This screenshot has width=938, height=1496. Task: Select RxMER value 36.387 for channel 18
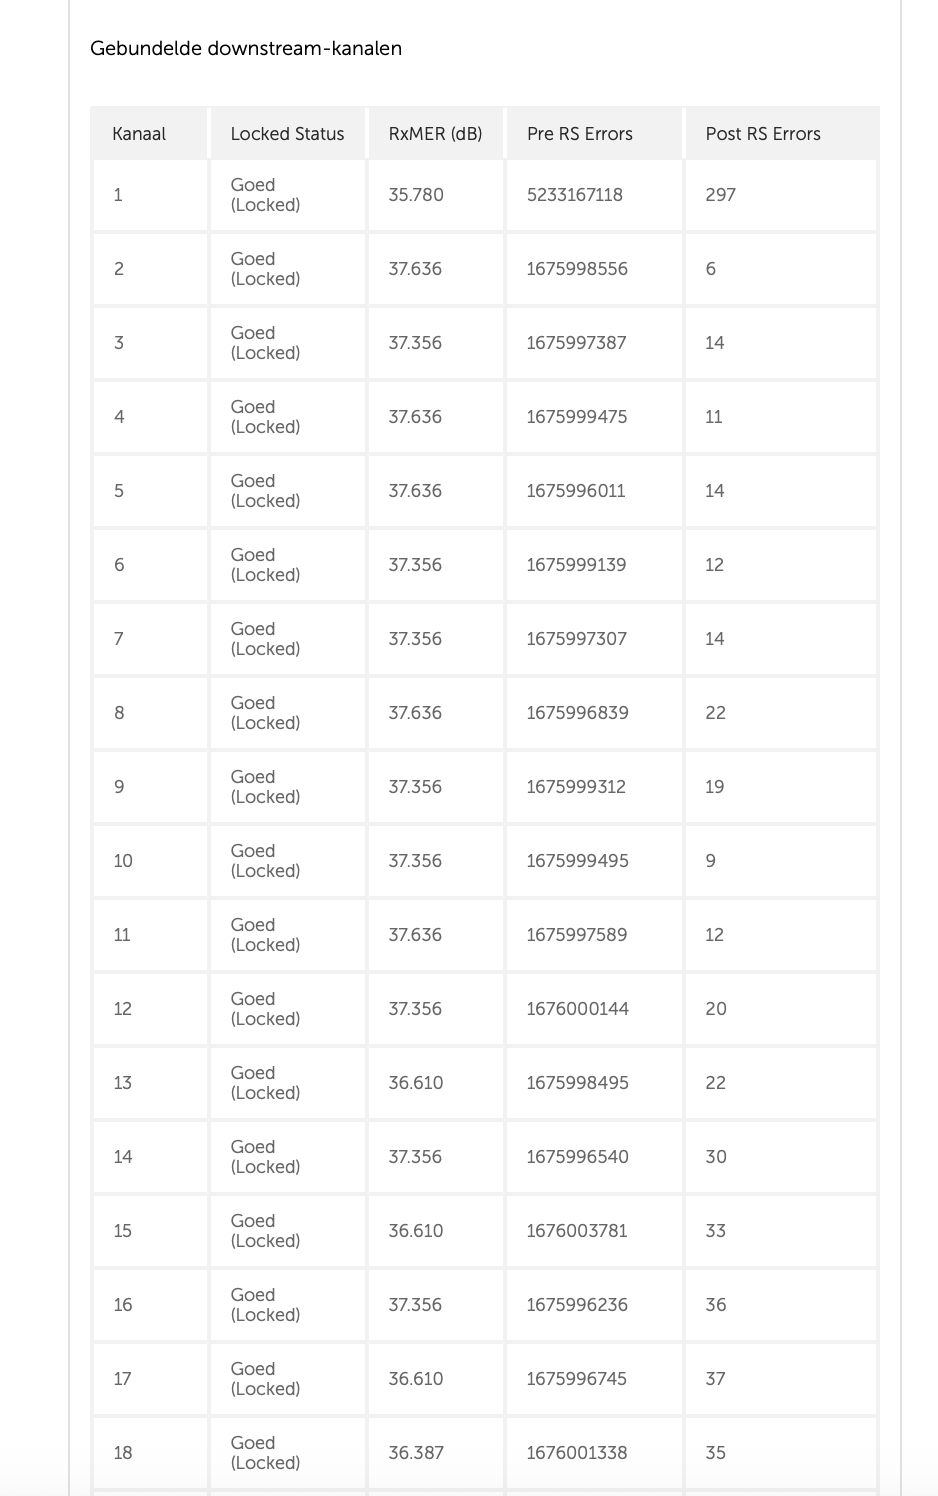[x=416, y=1453]
